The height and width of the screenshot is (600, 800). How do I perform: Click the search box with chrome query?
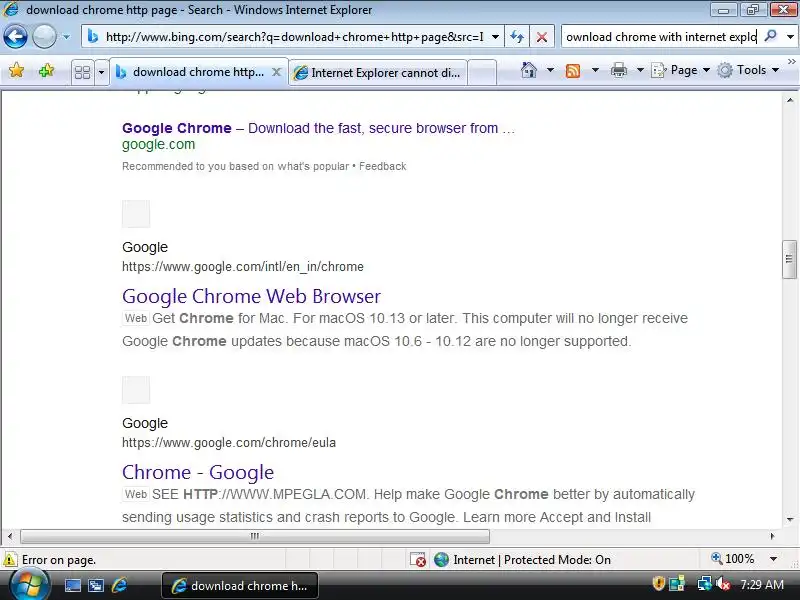(x=661, y=37)
